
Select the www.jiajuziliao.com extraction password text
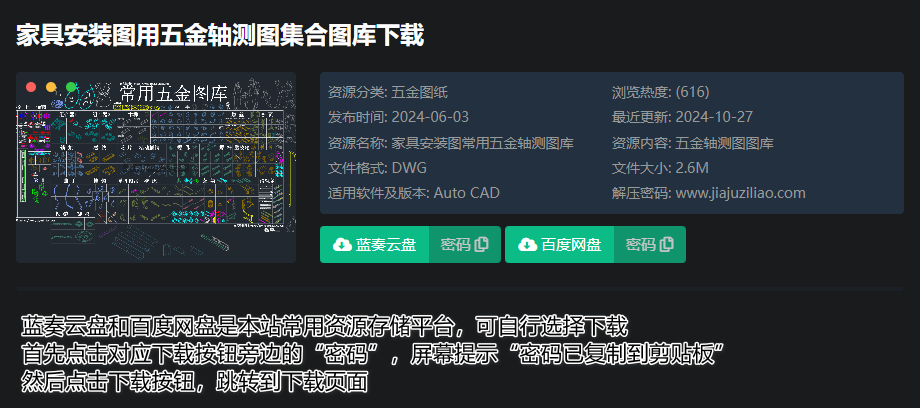pos(740,193)
